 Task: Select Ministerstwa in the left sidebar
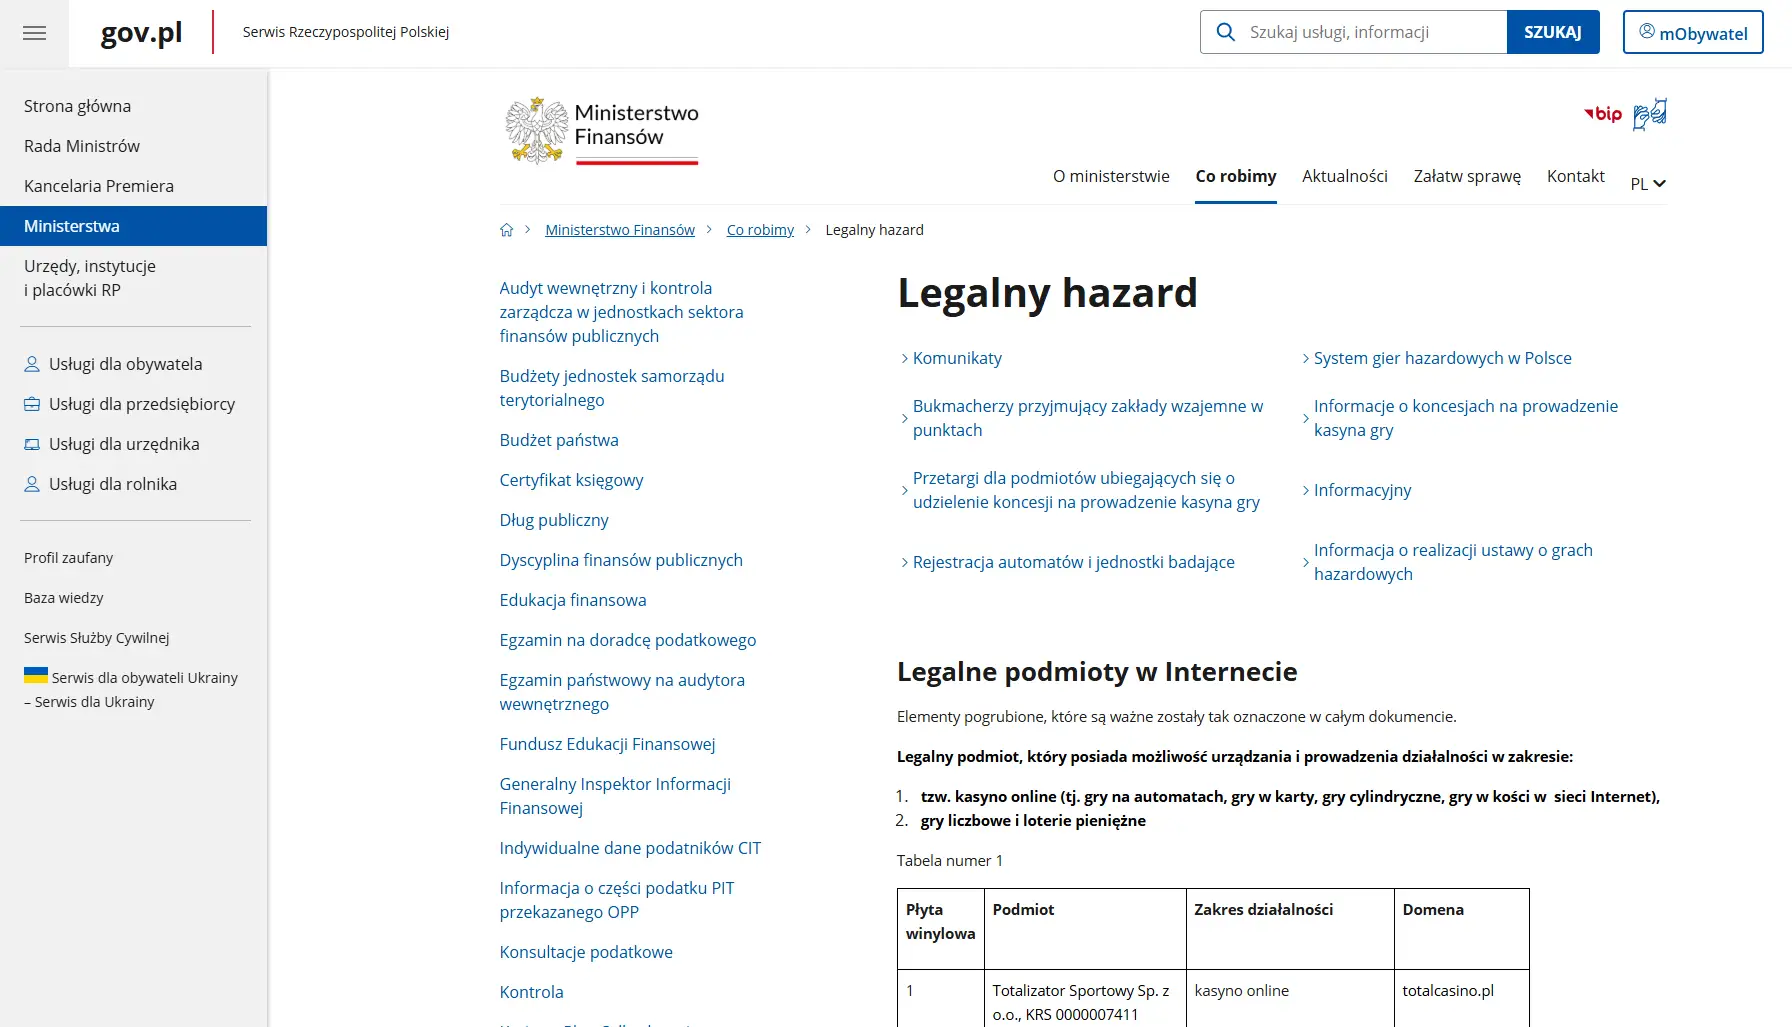tap(134, 226)
